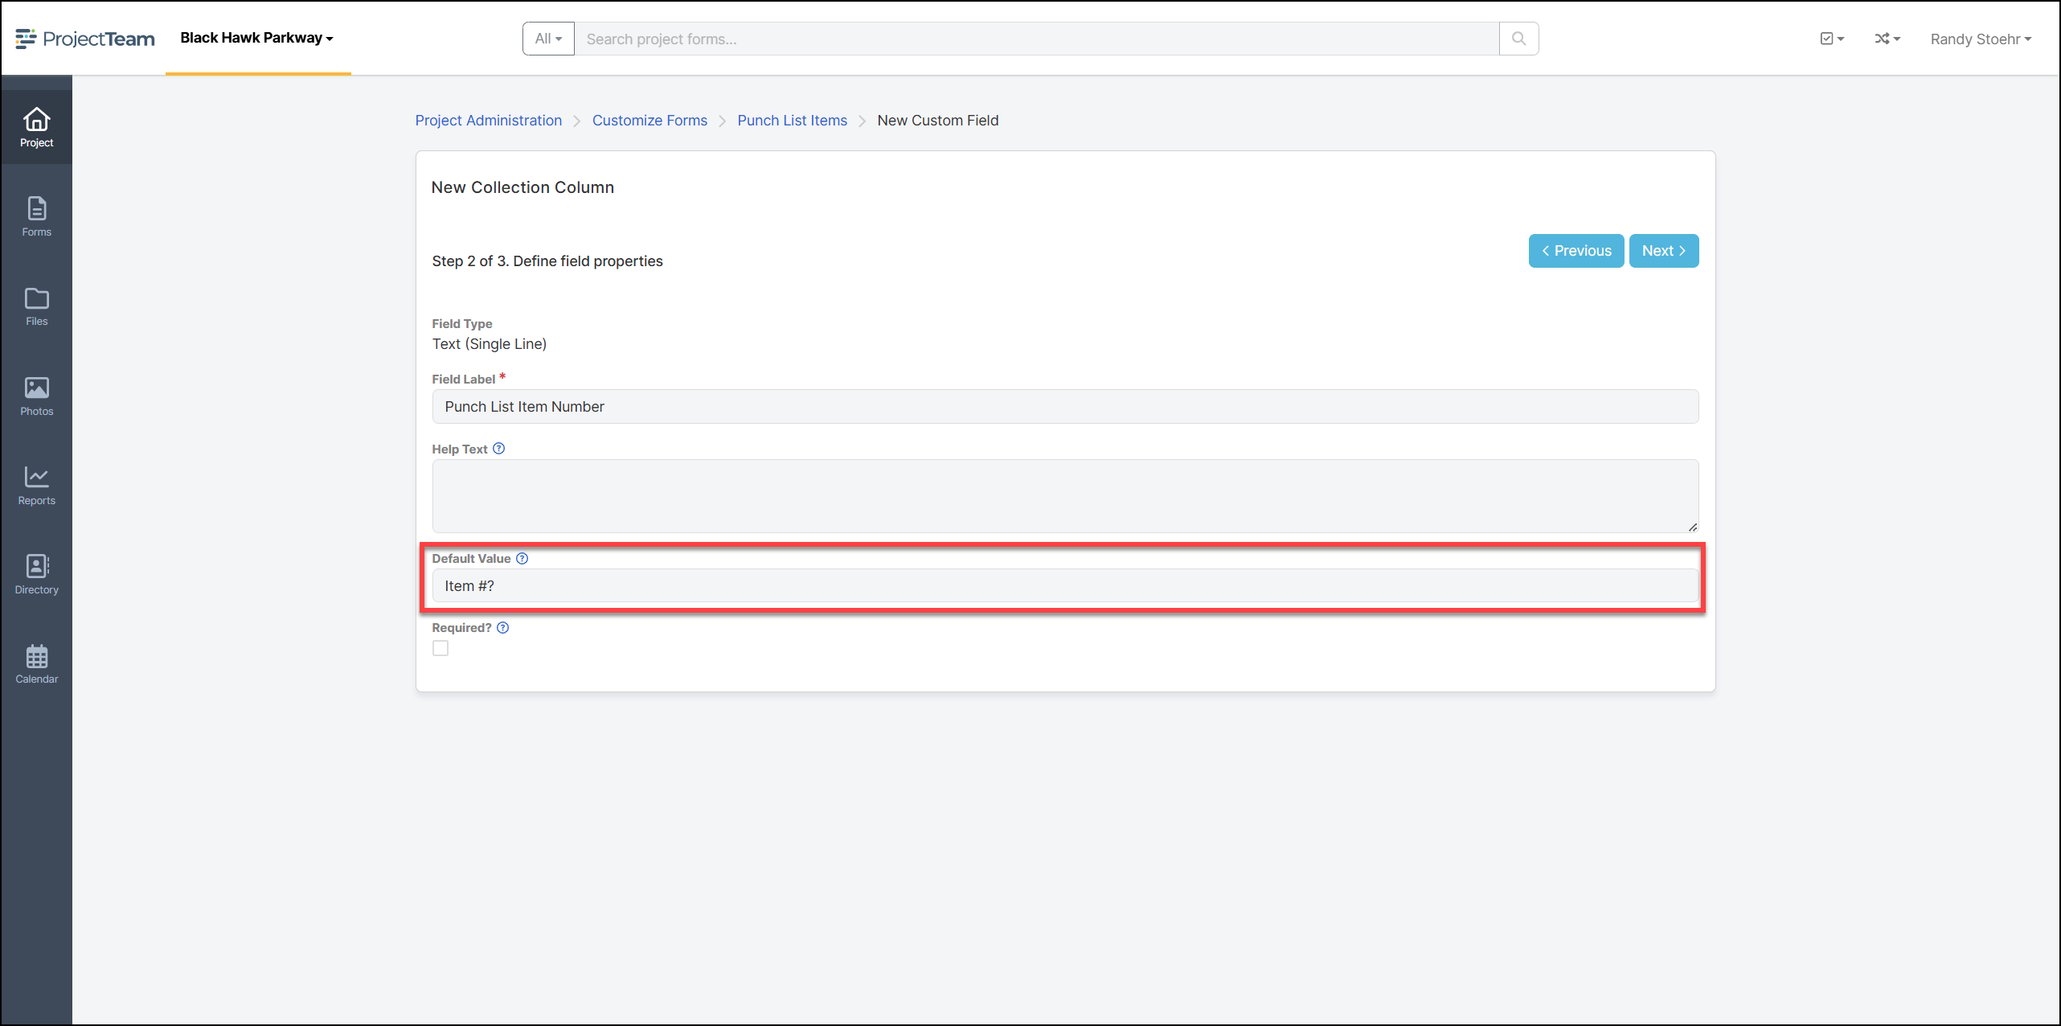2061x1026 pixels.
Task: Open Files in the sidebar
Action: [36, 307]
